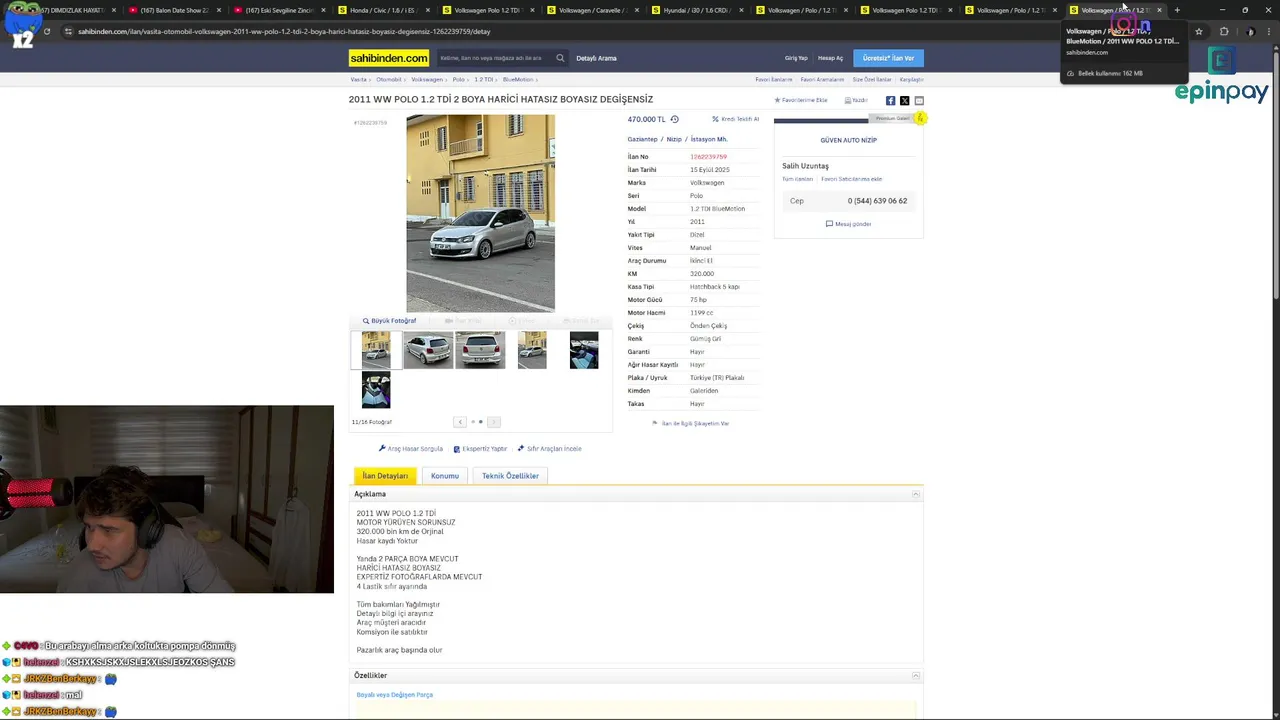The height and width of the screenshot is (720, 1280).
Task: Click the star icon beside Favorilerime Ekle
Action: [x=777, y=100]
